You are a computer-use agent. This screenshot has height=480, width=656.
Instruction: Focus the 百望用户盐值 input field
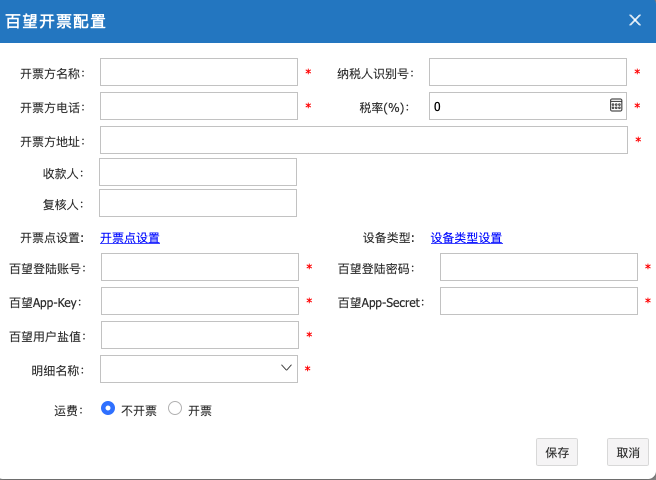pos(200,335)
